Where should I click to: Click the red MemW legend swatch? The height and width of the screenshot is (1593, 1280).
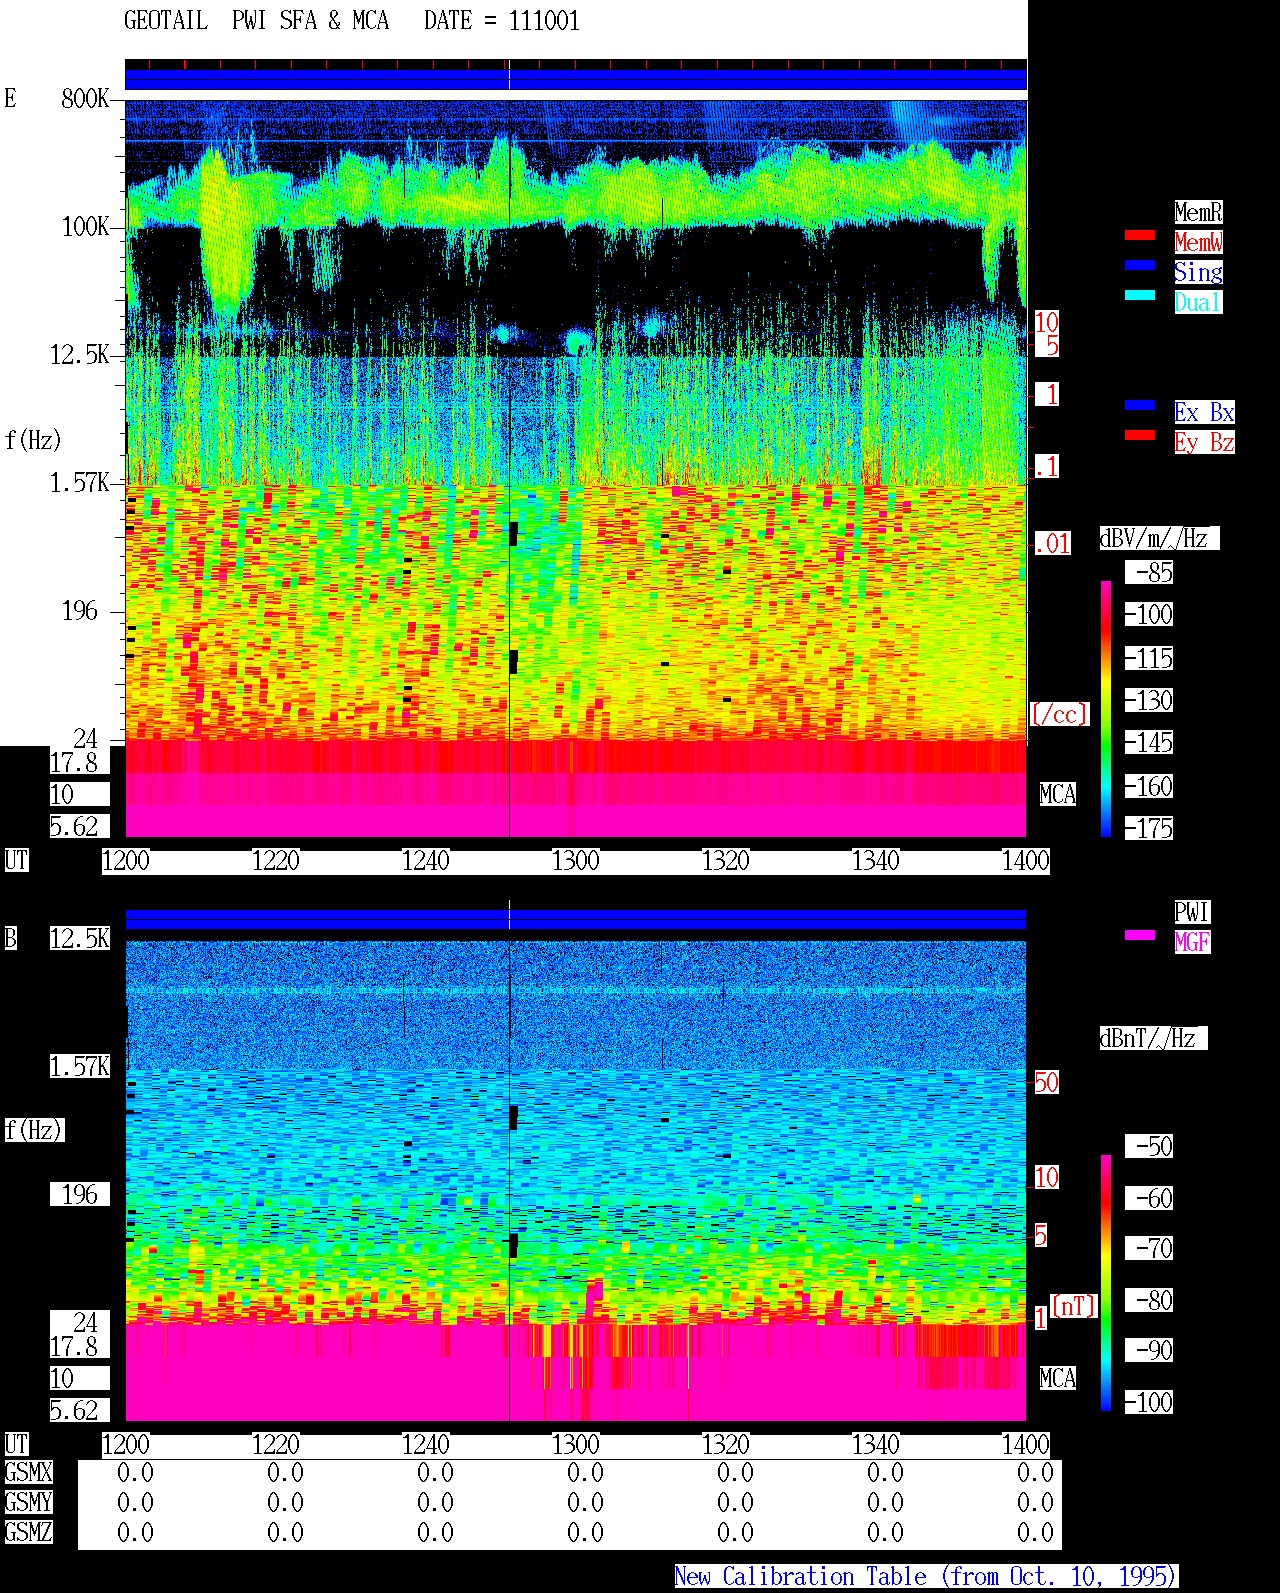[1140, 235]
